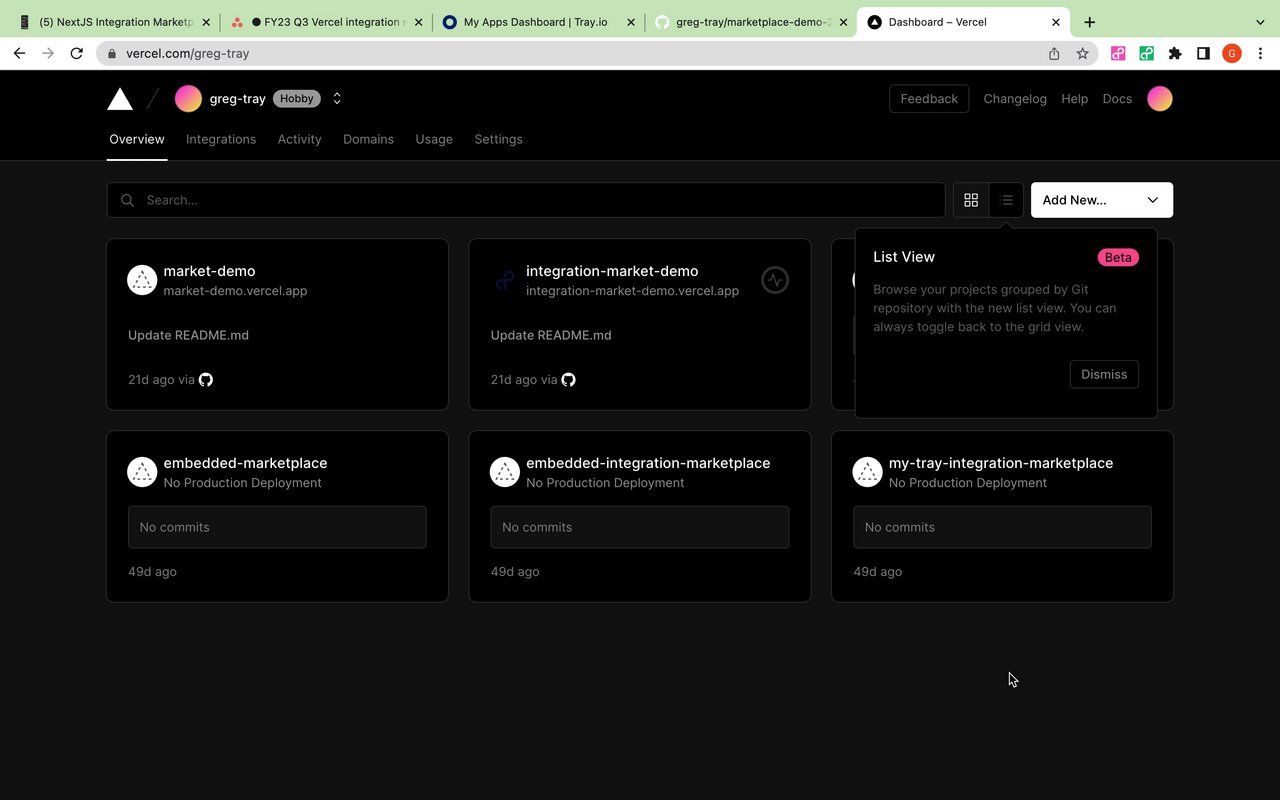Image resolution: width=1280 pixels, height=800 pixels.
Task: Switch to list view
Action: [x=1006, y=200]
